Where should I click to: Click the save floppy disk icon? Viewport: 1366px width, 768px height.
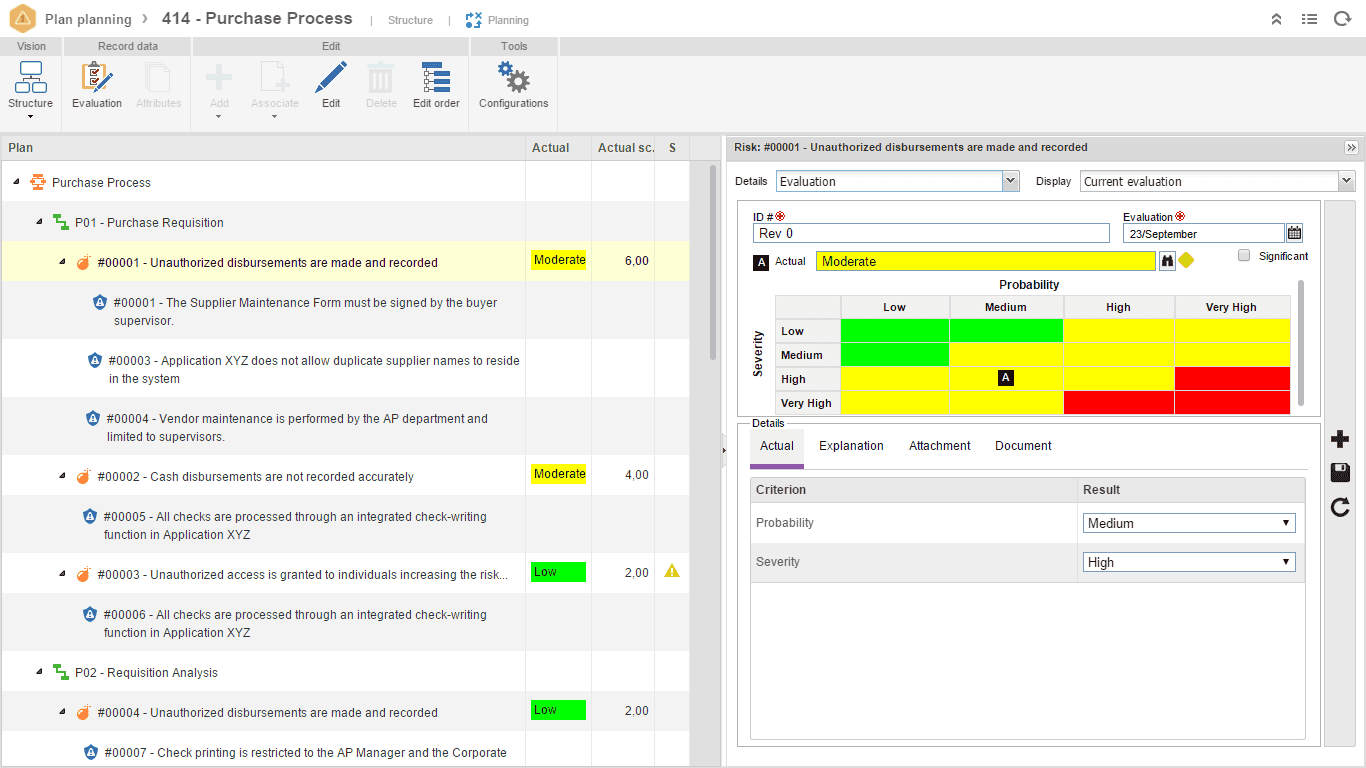point(1341,473)
